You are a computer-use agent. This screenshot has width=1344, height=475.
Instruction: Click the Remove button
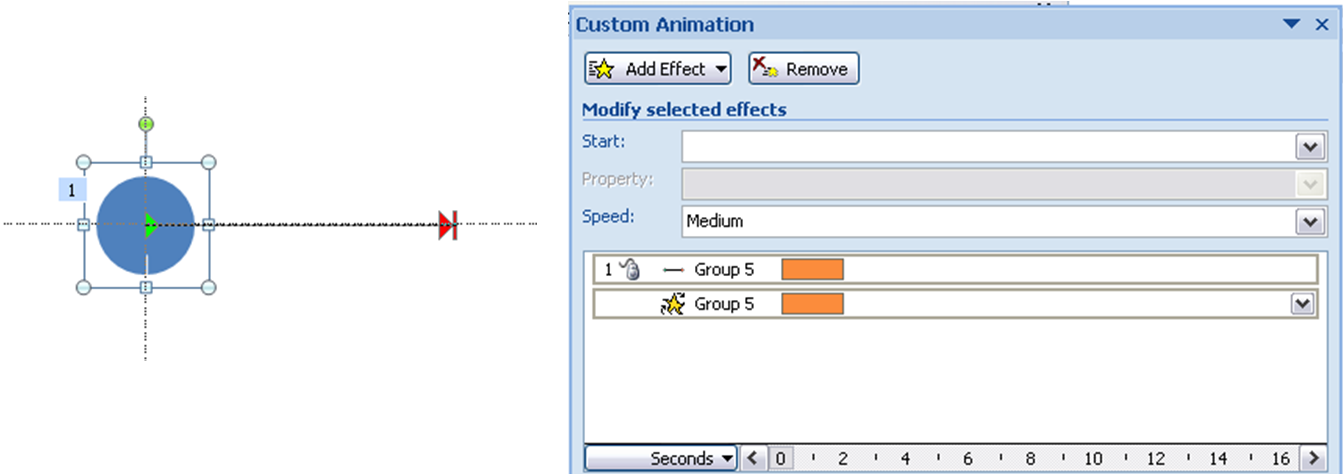803,69
